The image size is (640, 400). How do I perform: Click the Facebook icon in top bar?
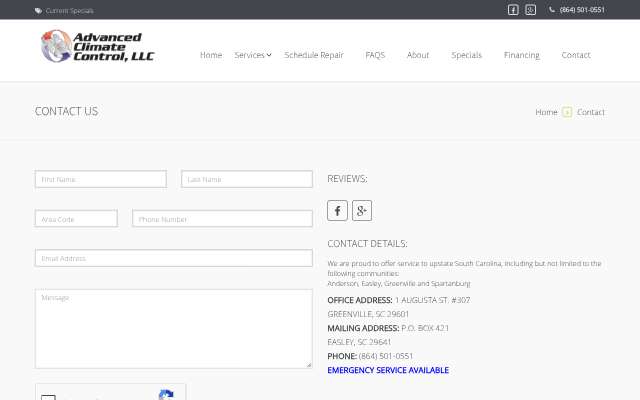click(513, 10)
